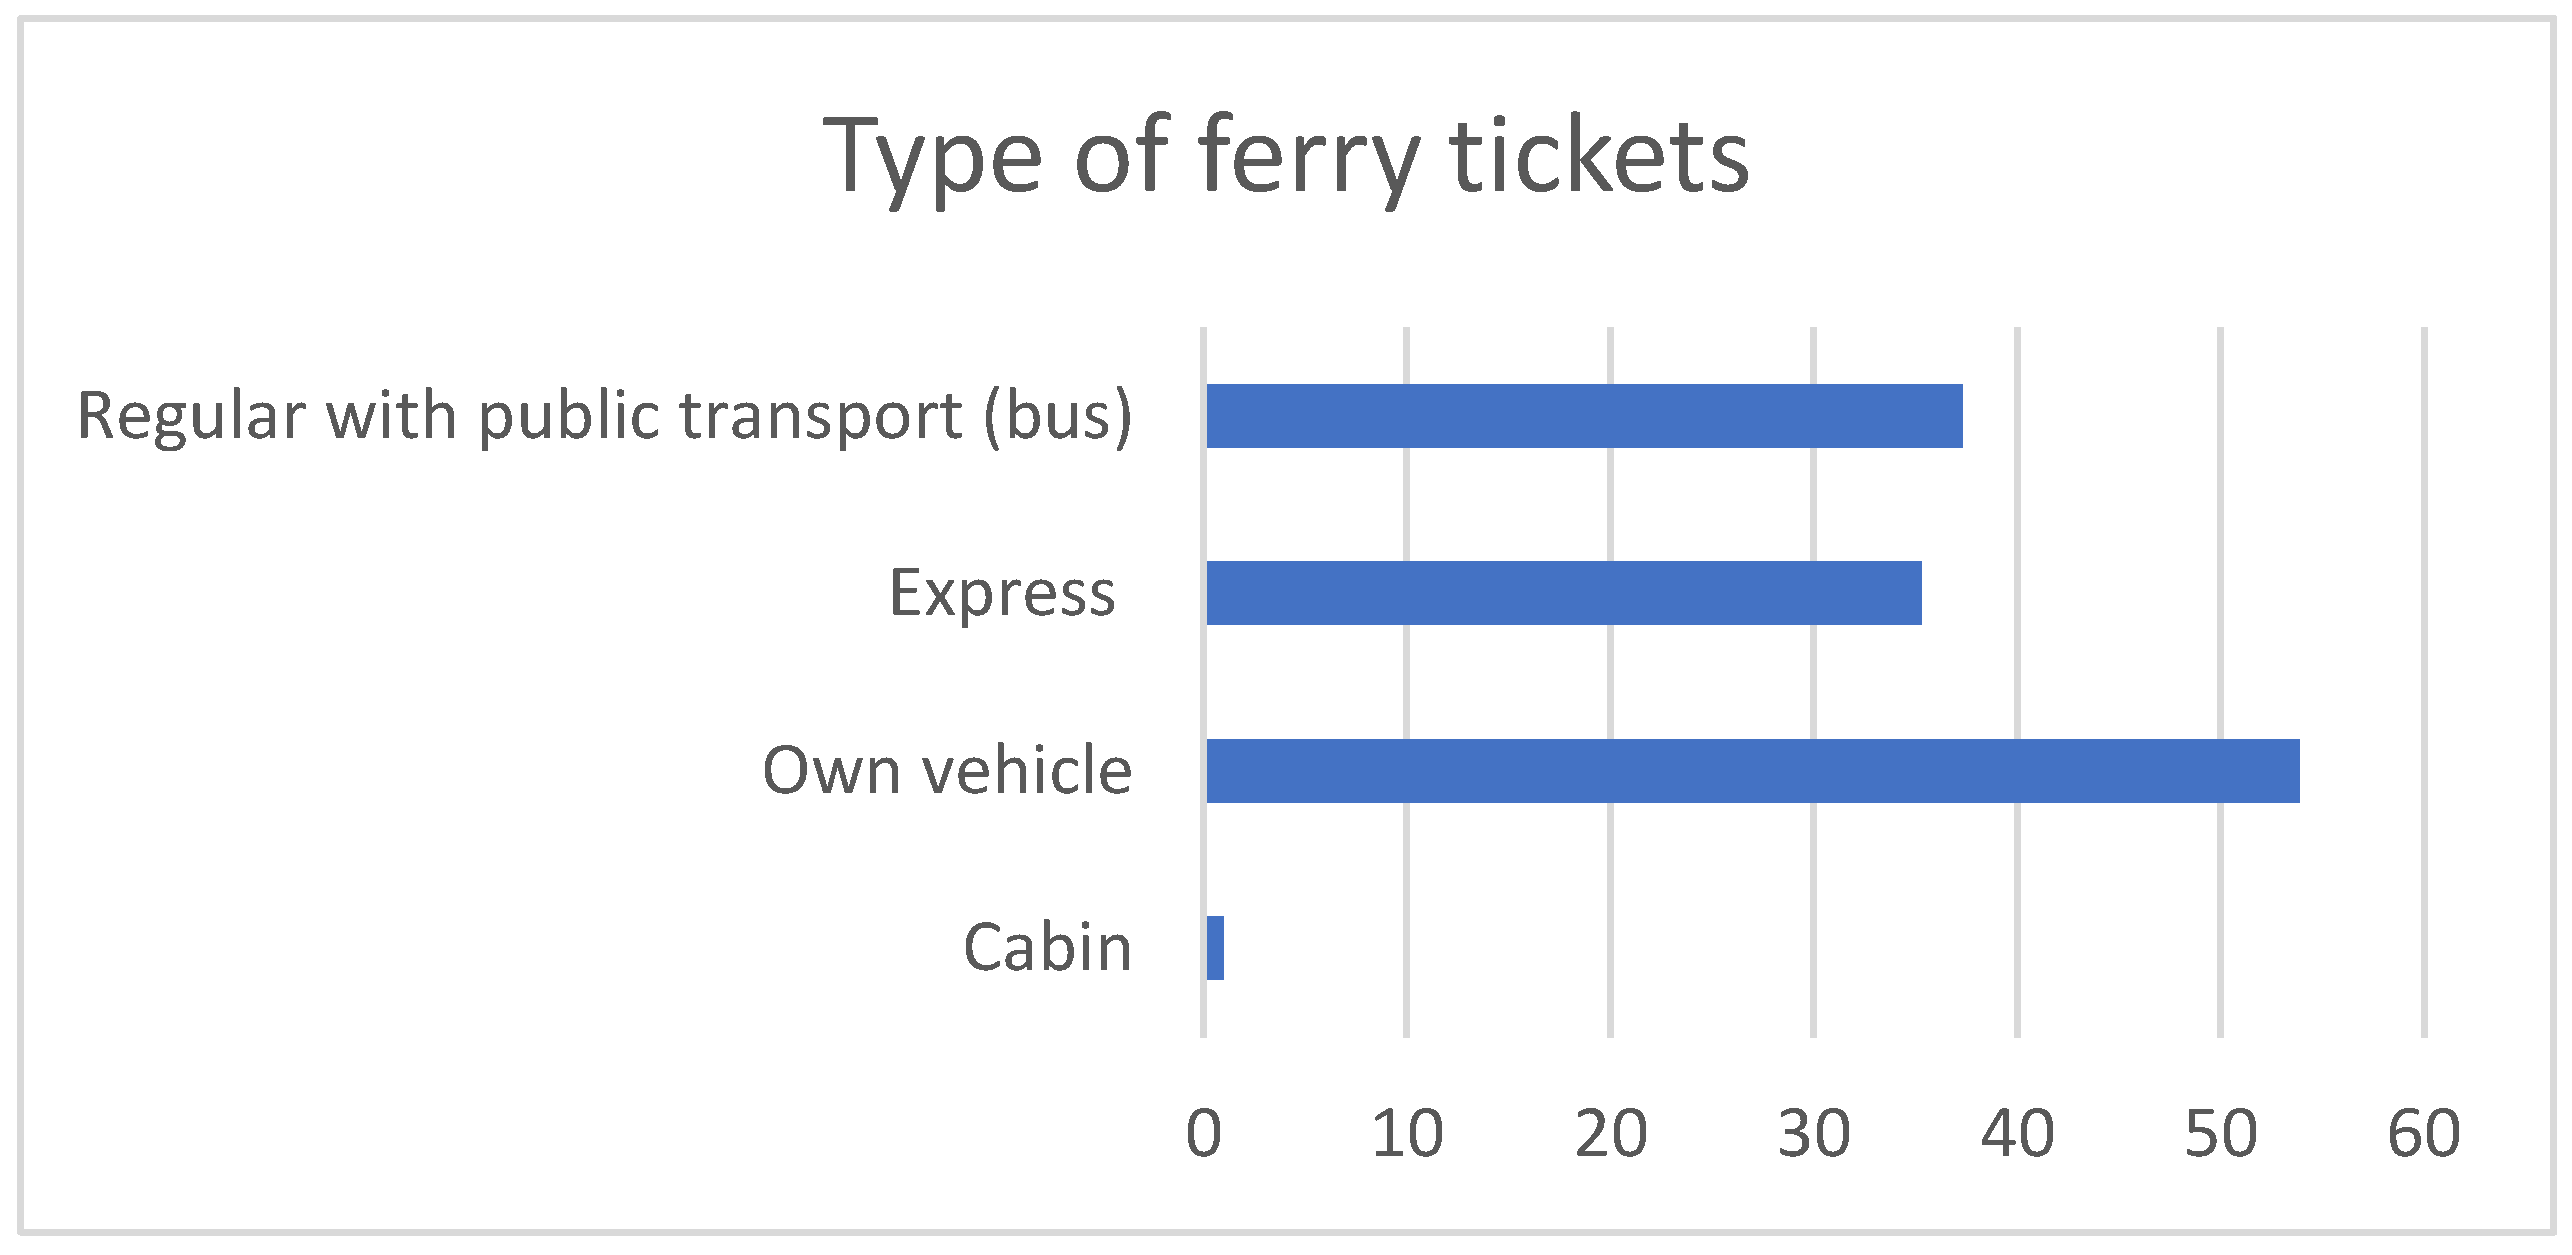This screenshot has height=1255, width=2572.
Task: Click the axis value 10
Action: click(x=1406, y=1134)
